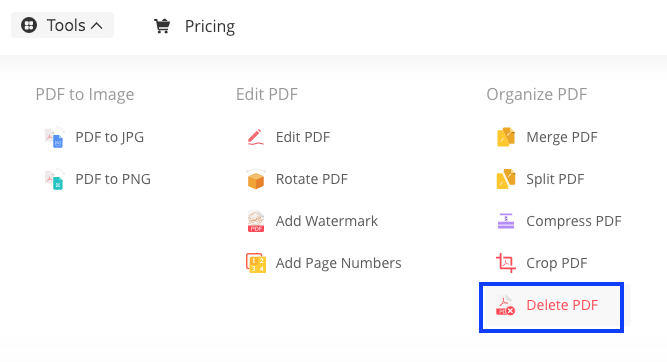The width and height of the screenshot is (667, 362).
Task: Click the Split PDF icon
Action: (506, 179)
